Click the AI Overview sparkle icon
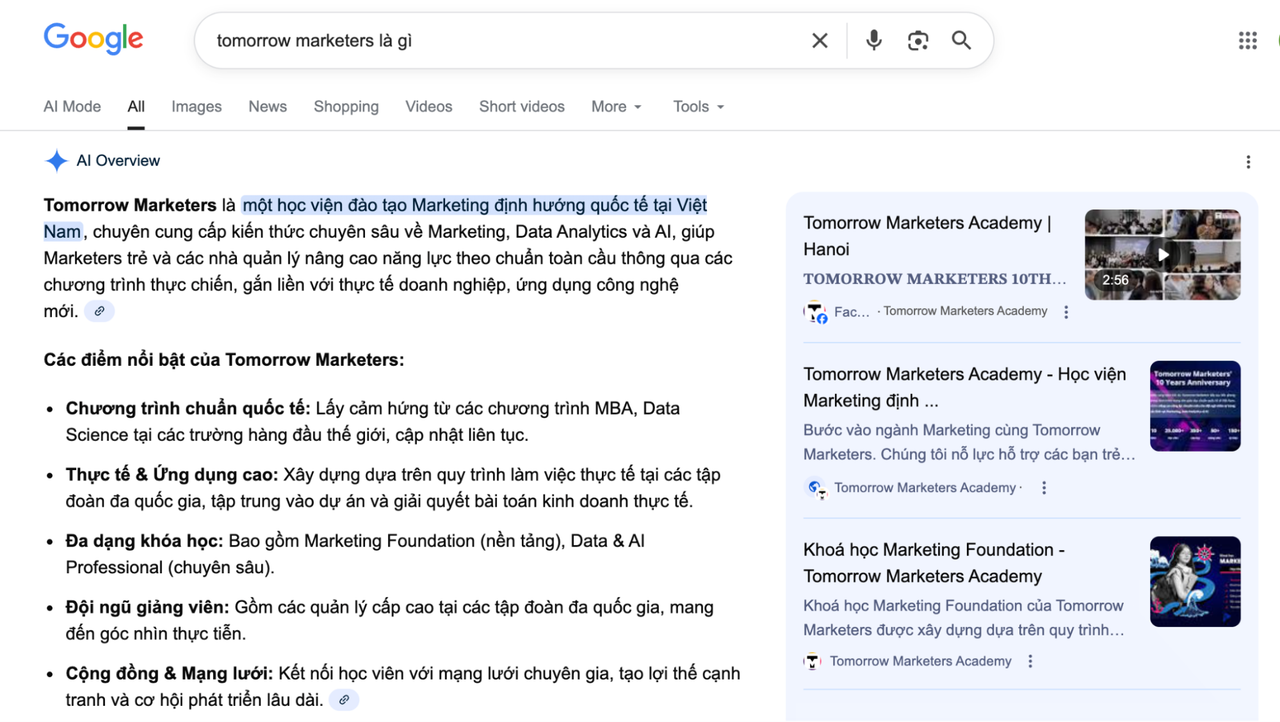1280x722 pixels. (55, 160)
